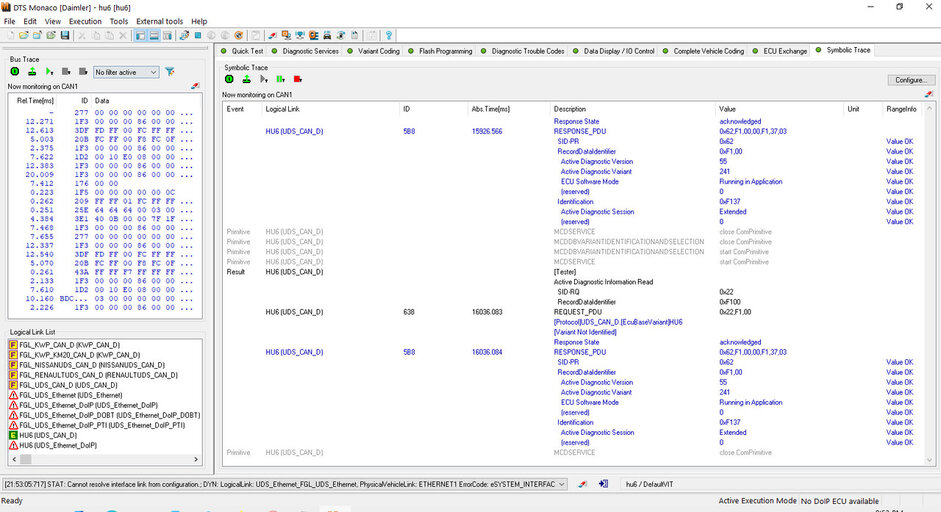Click the Save icon in main toolbar

pyautogui.click(x=65, y=35)
